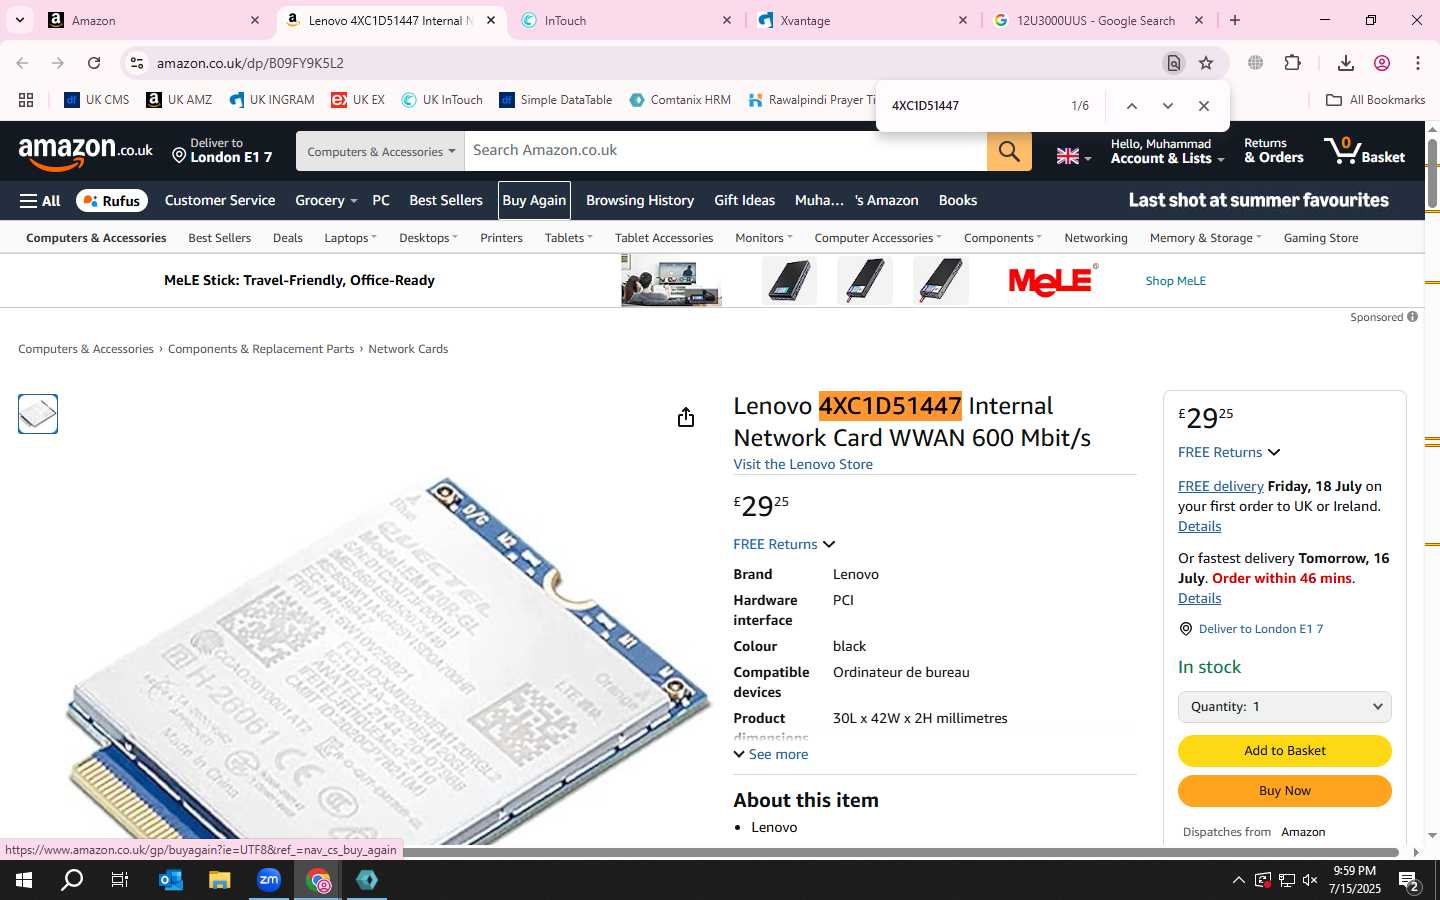Viewport: 1440px width, 900px height.
Task: Open Monitors submenu dropdown
Action: 764,238
